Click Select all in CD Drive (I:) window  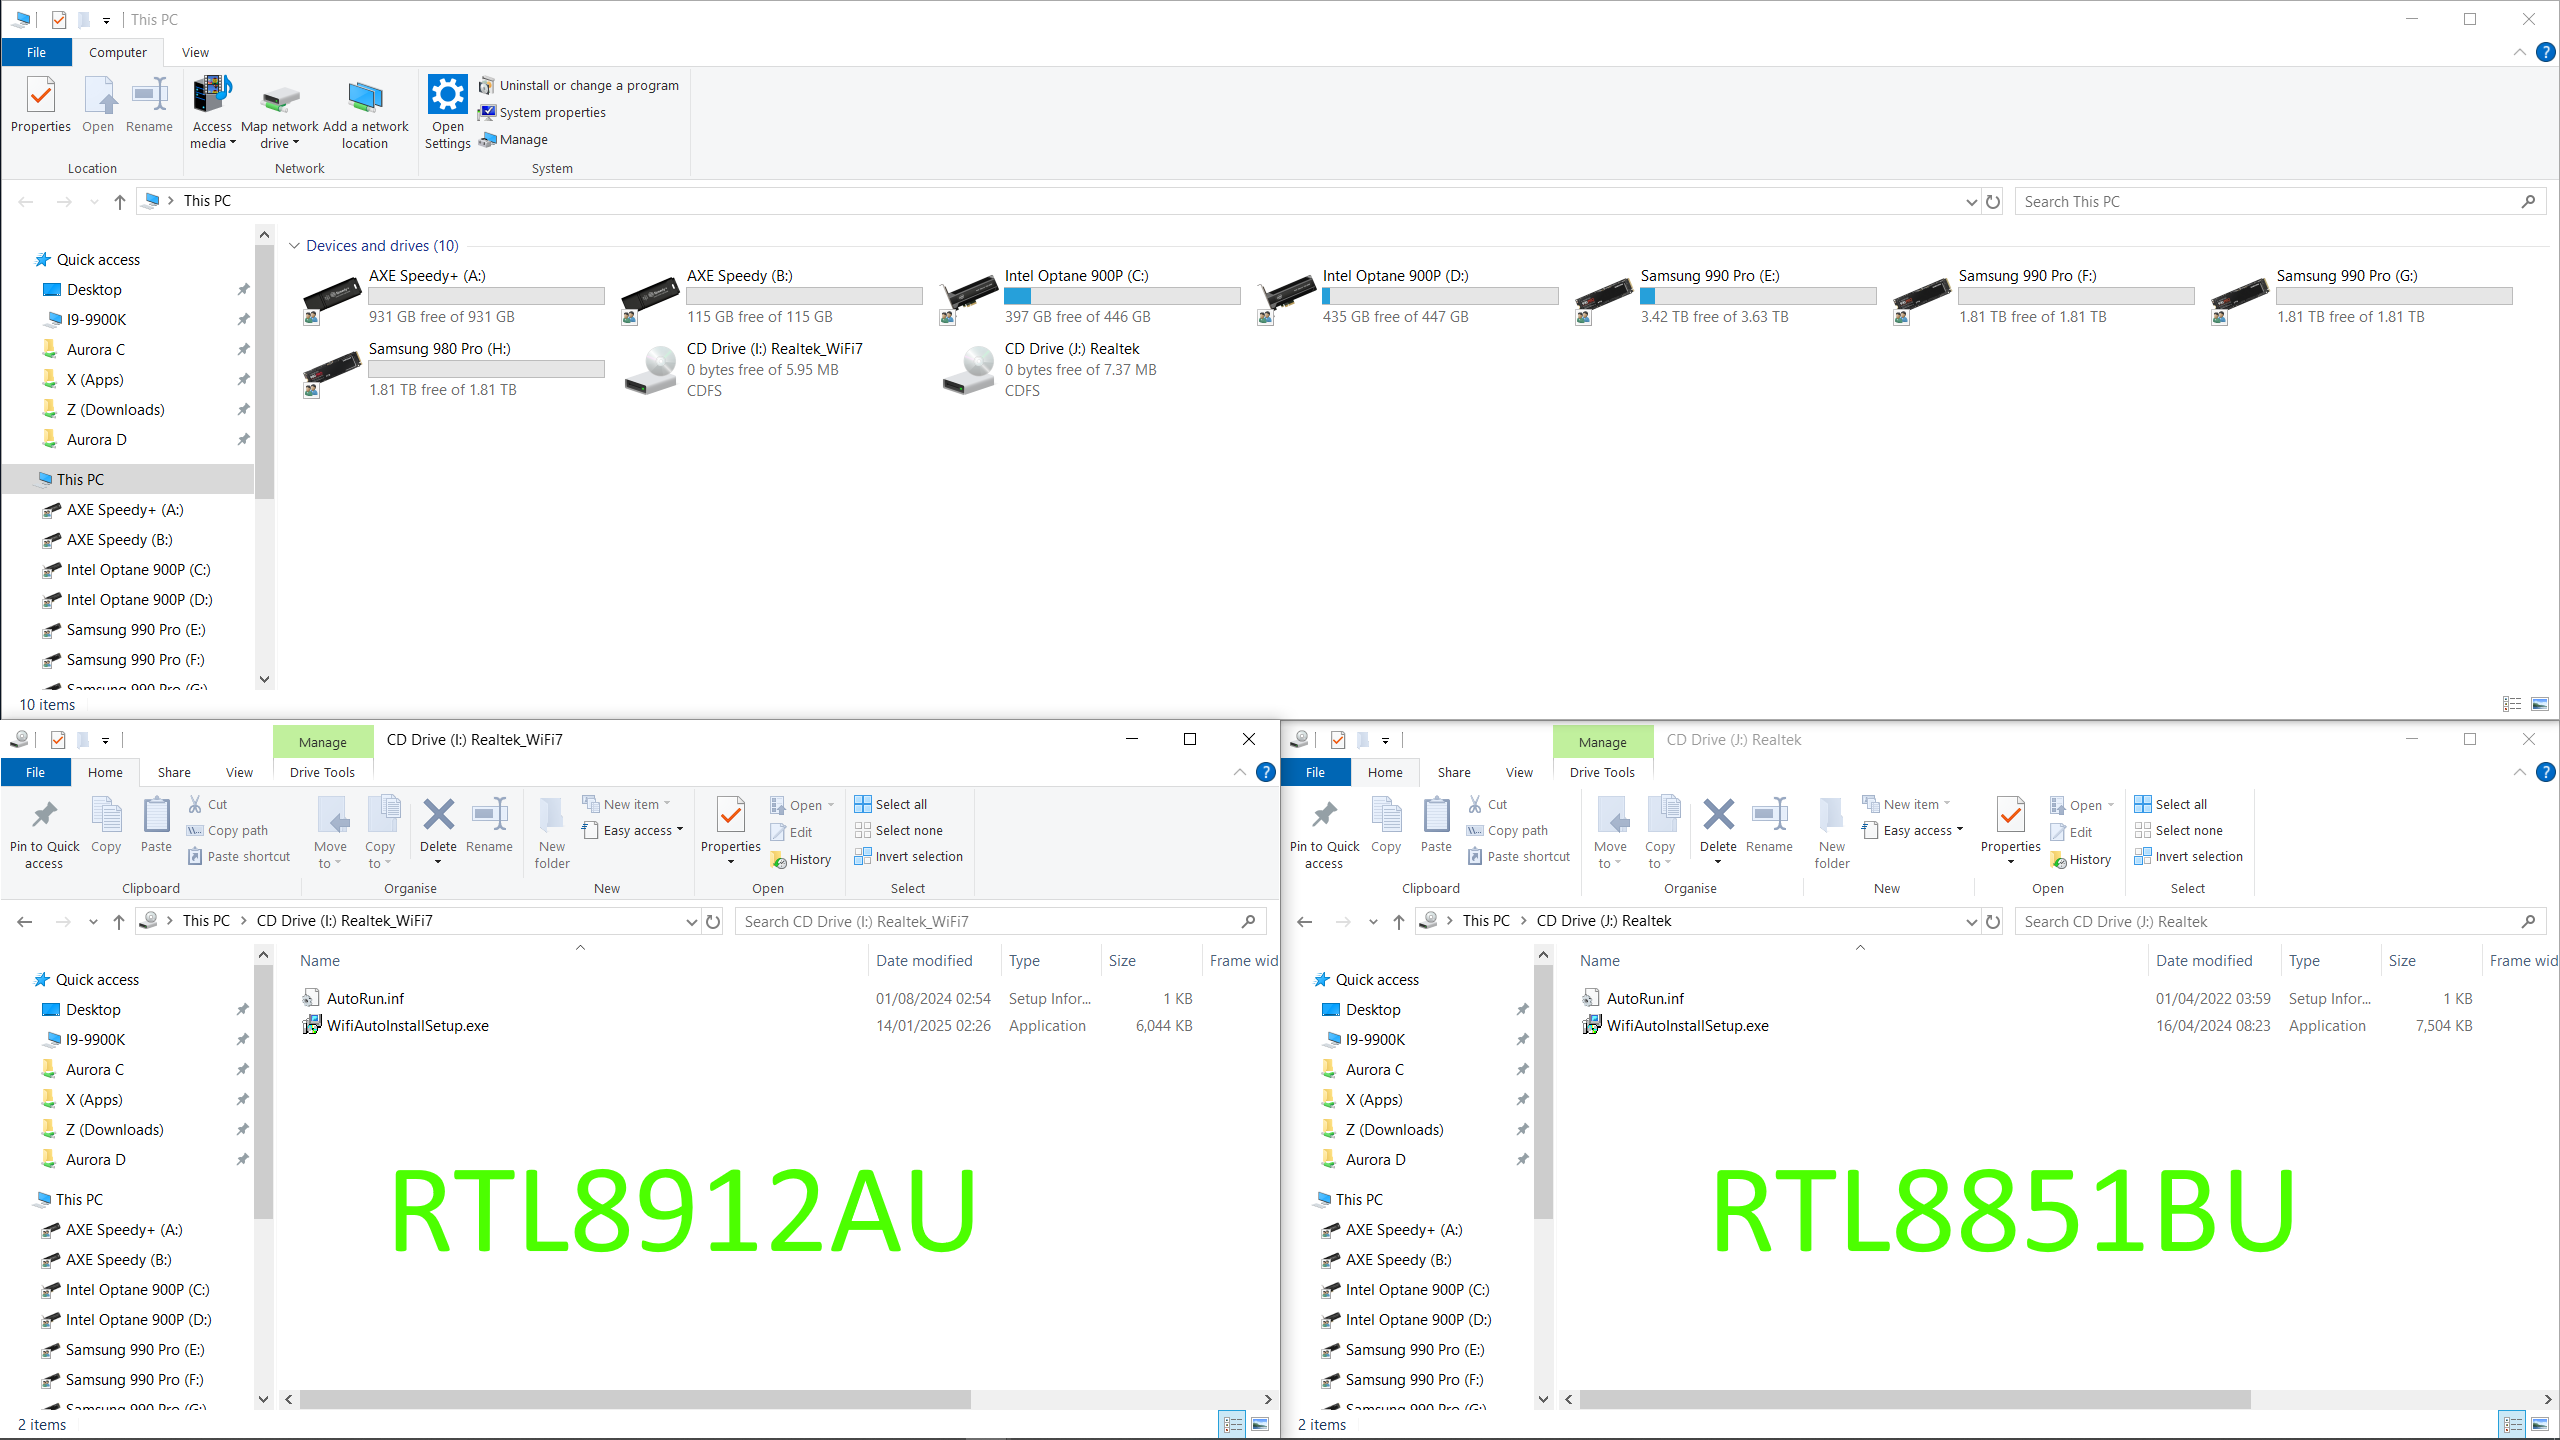pyautogui.click(x=890, y=804)
